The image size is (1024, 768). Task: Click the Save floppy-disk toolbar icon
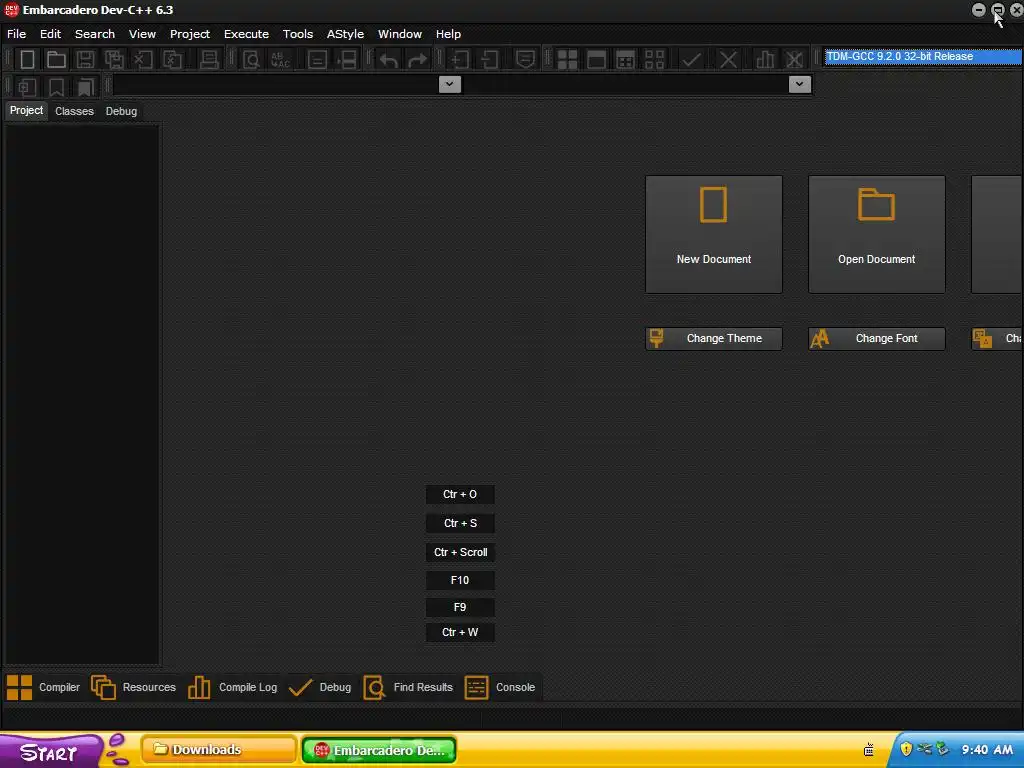(x=85, y=59)
